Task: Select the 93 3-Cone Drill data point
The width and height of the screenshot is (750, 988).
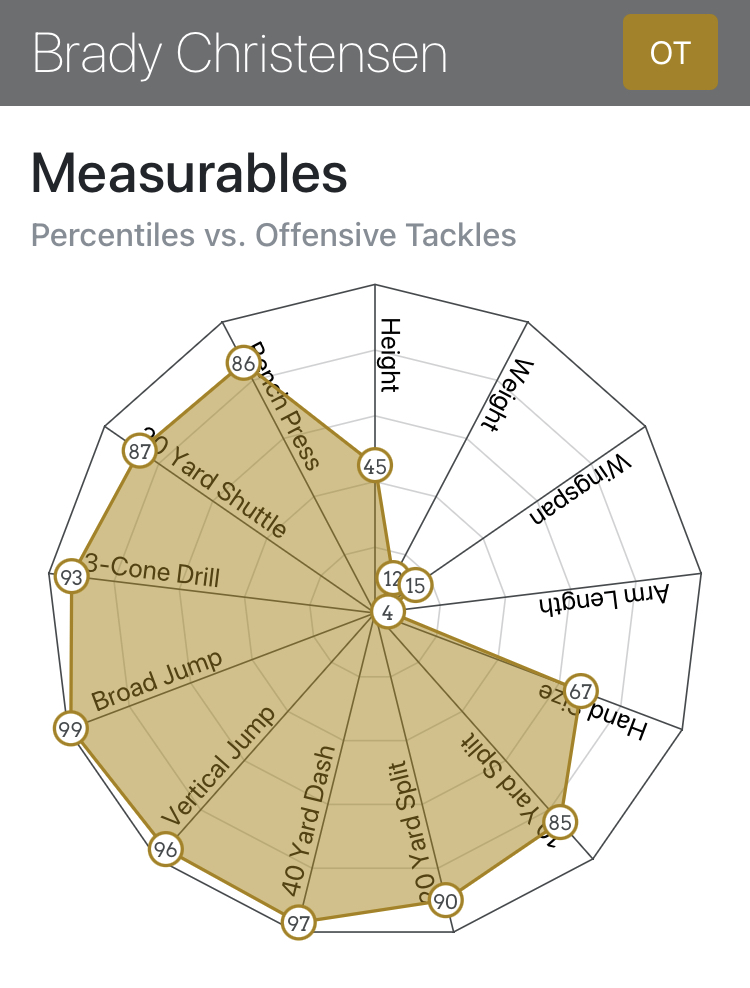Action: (x=71, y=577)
